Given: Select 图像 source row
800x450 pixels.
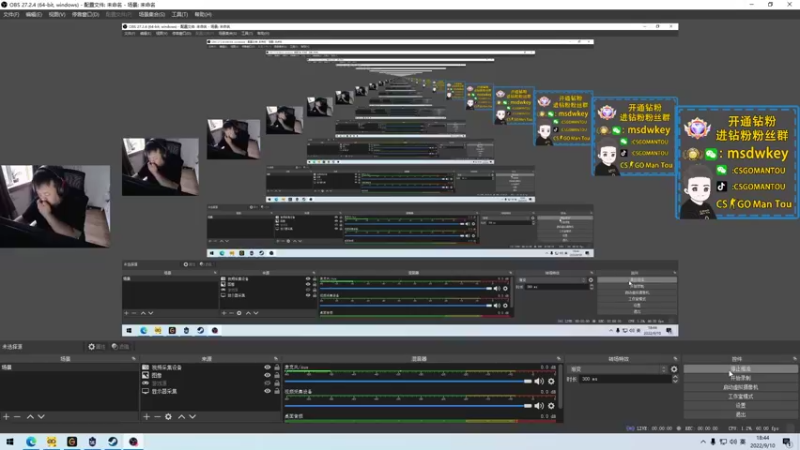Looking at the screenshot, I should point(210,375).
